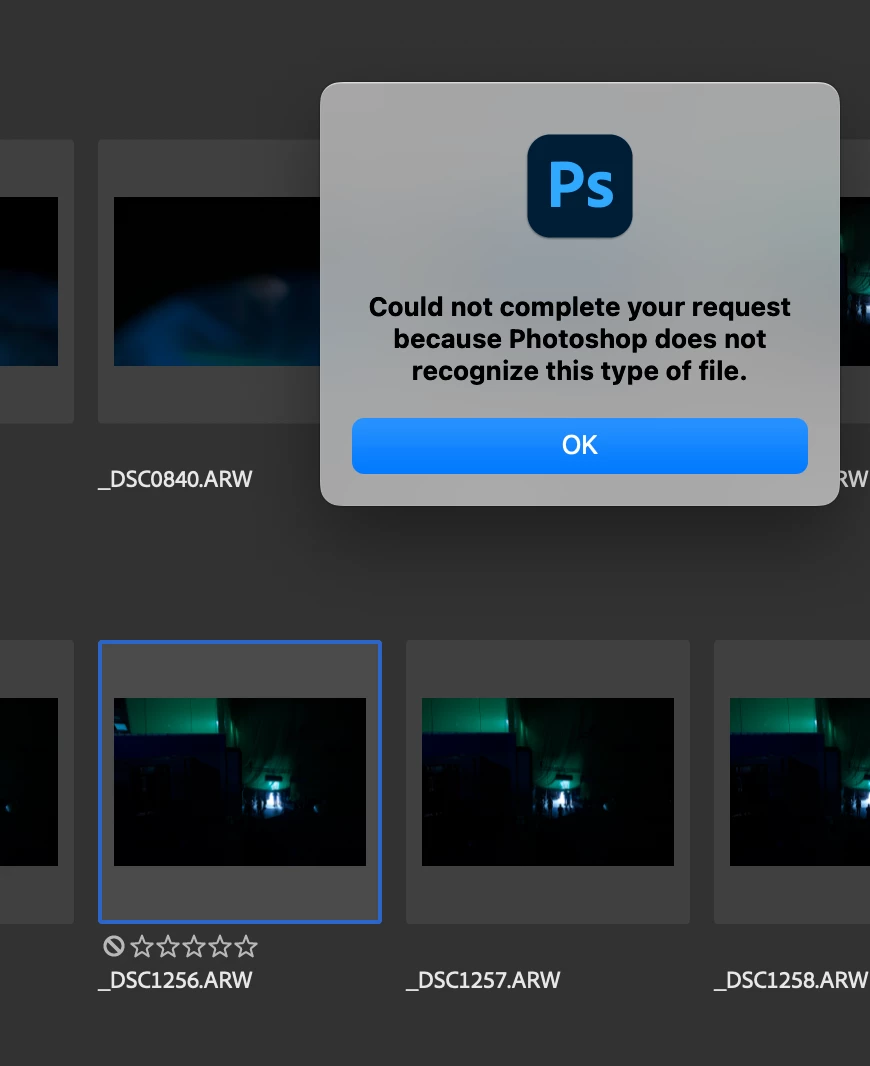Click the _DSC1256.ARW file name
Viewport: 870px width, 1066px height.
pos(175,980)
